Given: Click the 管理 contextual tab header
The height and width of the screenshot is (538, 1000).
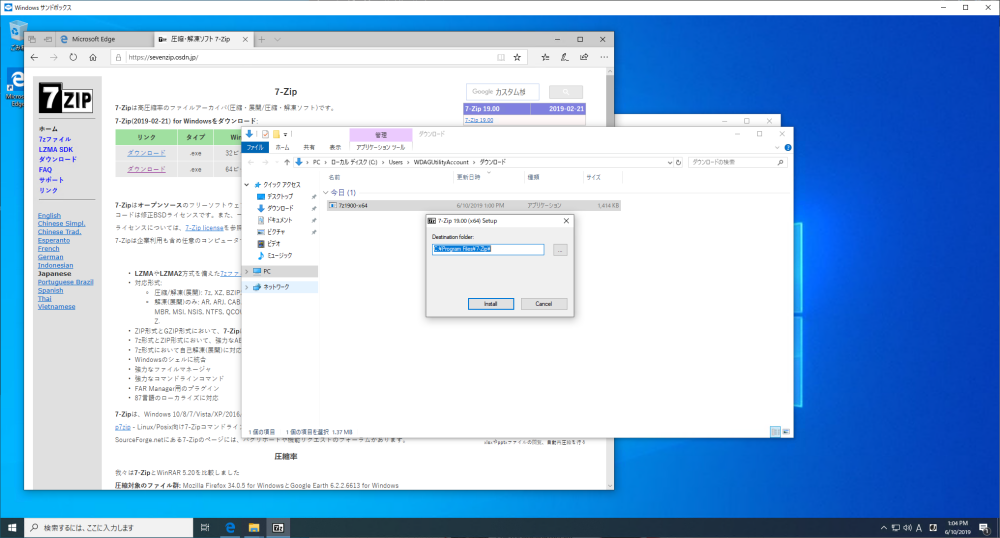Looking at the screenshot, I should (380, 134).
